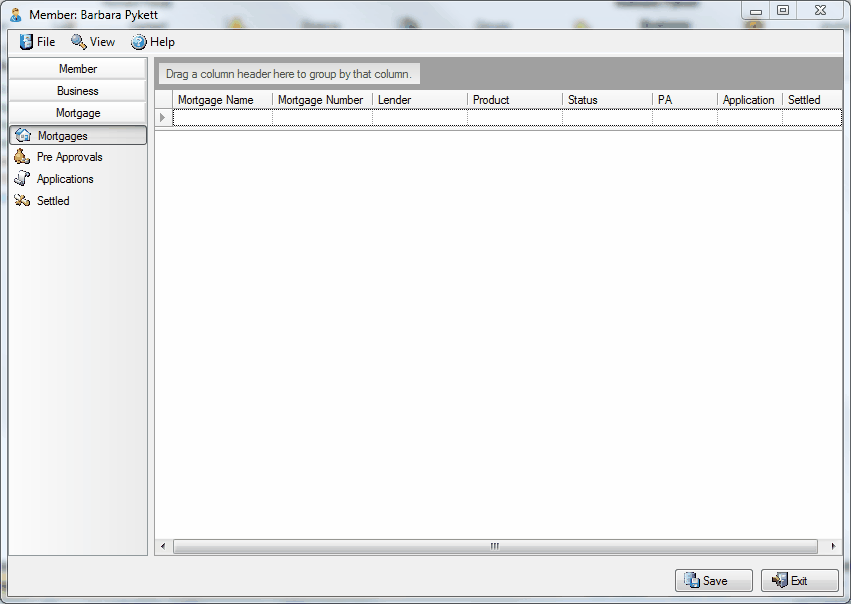
Task: Sort by Application column header
Action: (x=750, y=100)
